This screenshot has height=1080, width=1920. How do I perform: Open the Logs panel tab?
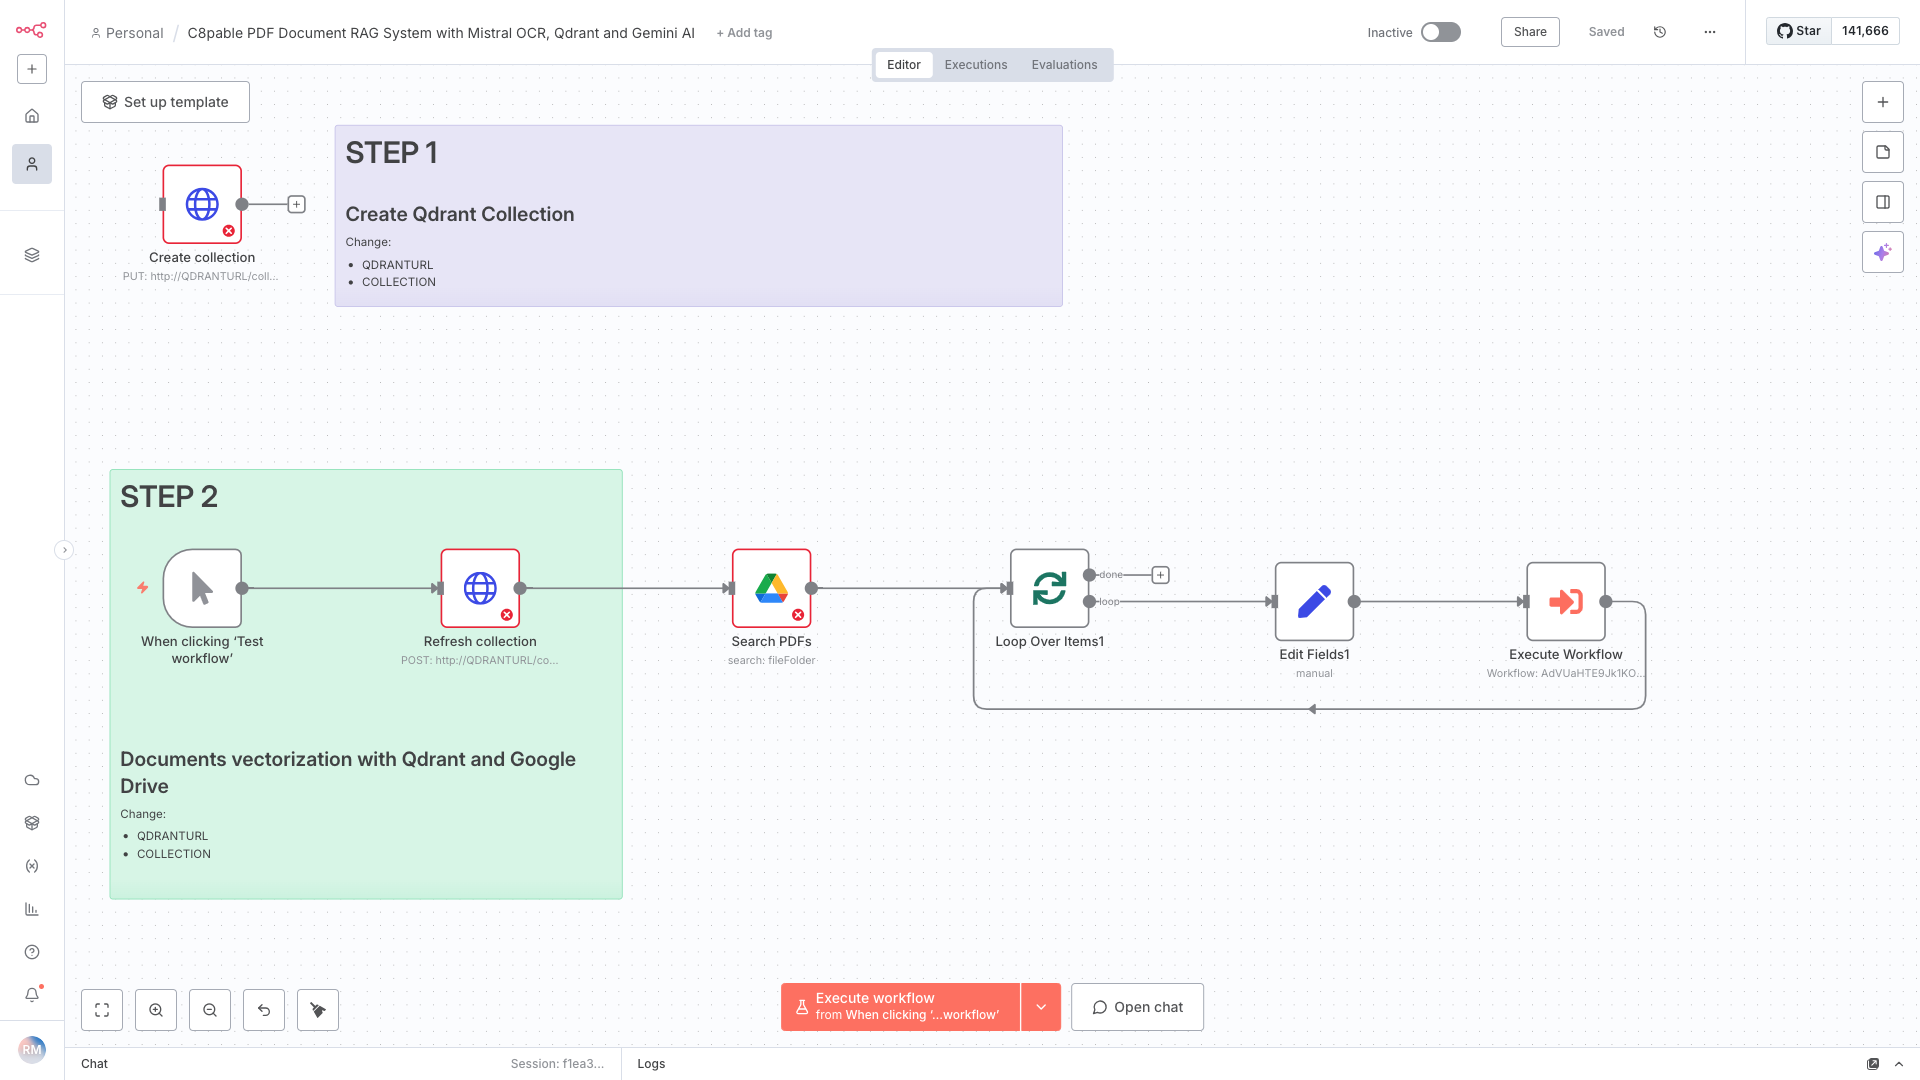(x=651, y=1064)
